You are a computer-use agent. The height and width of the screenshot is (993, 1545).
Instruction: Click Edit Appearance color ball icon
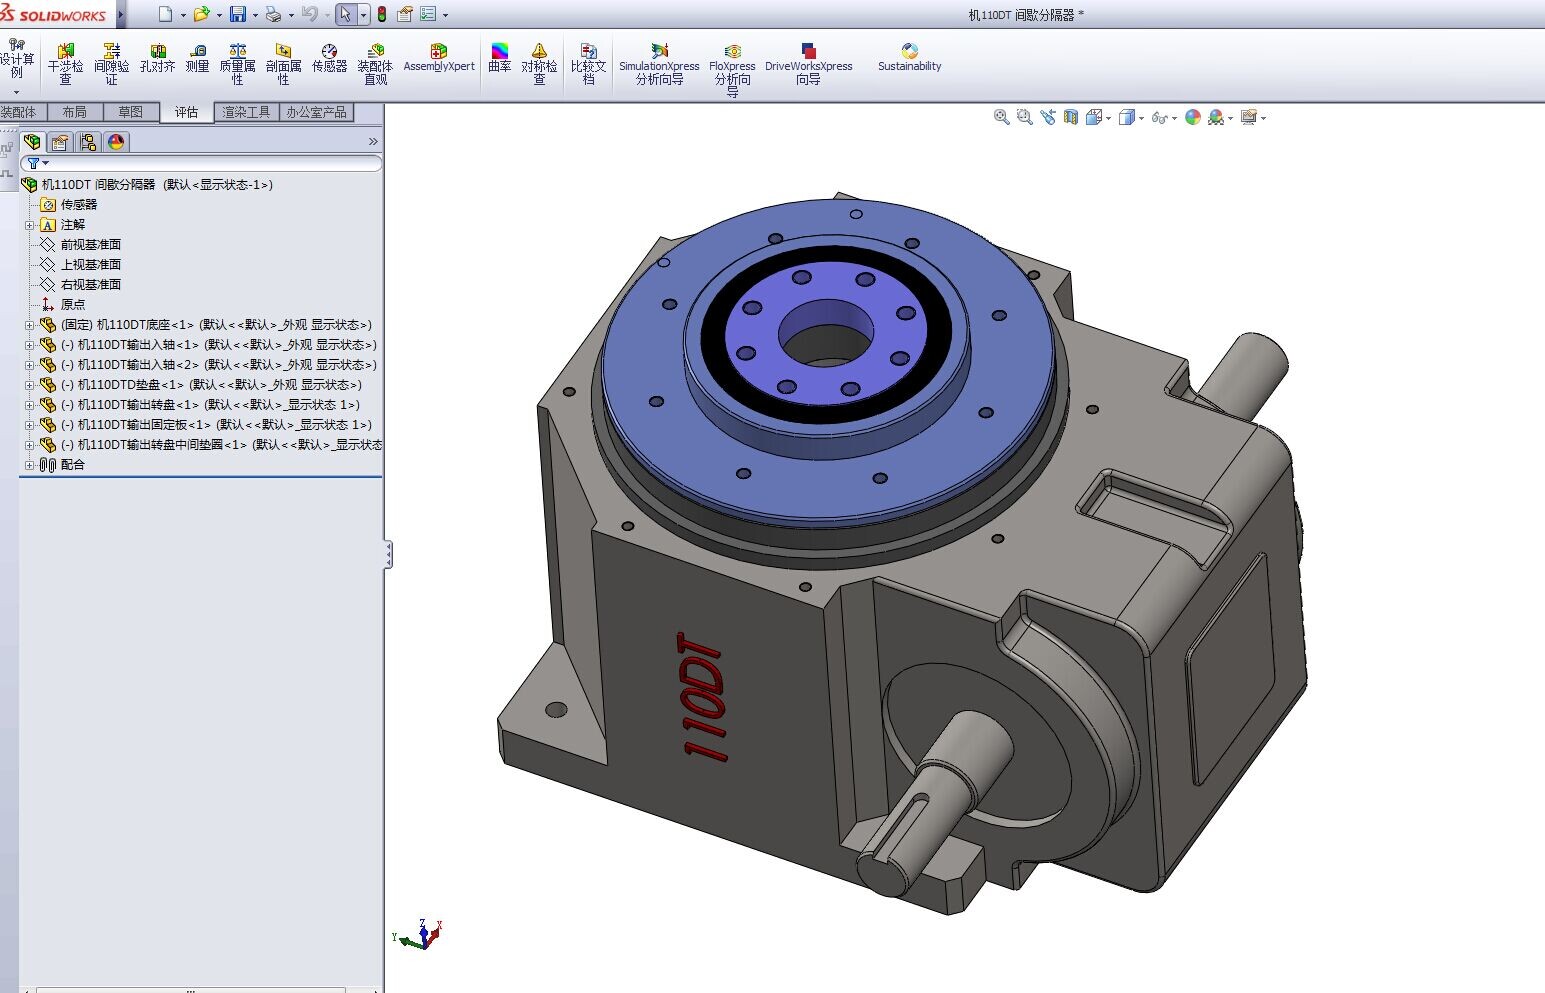coord(1193,117)
